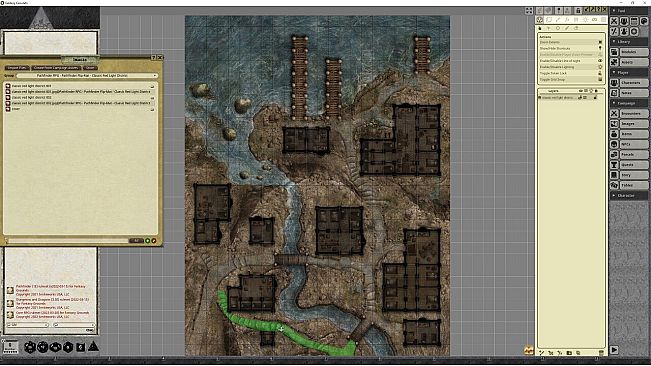
Task: Toggle Token Lock action
Action: click(x=571, y=73)
